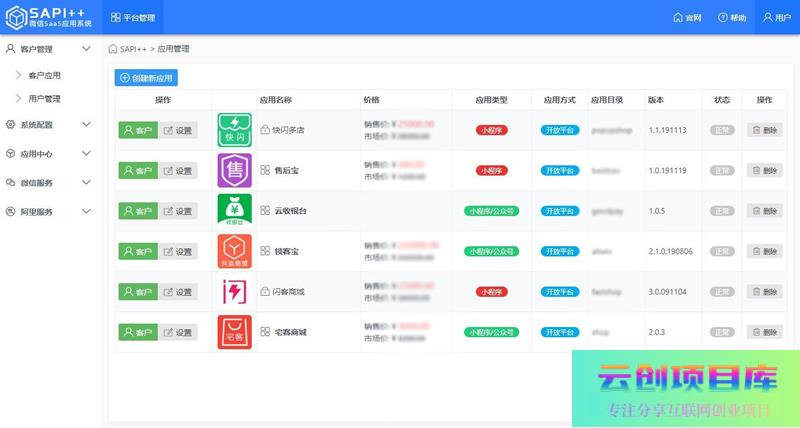
Task: Expand the 微信服务 chevron
Action: [x=86, y=183]
